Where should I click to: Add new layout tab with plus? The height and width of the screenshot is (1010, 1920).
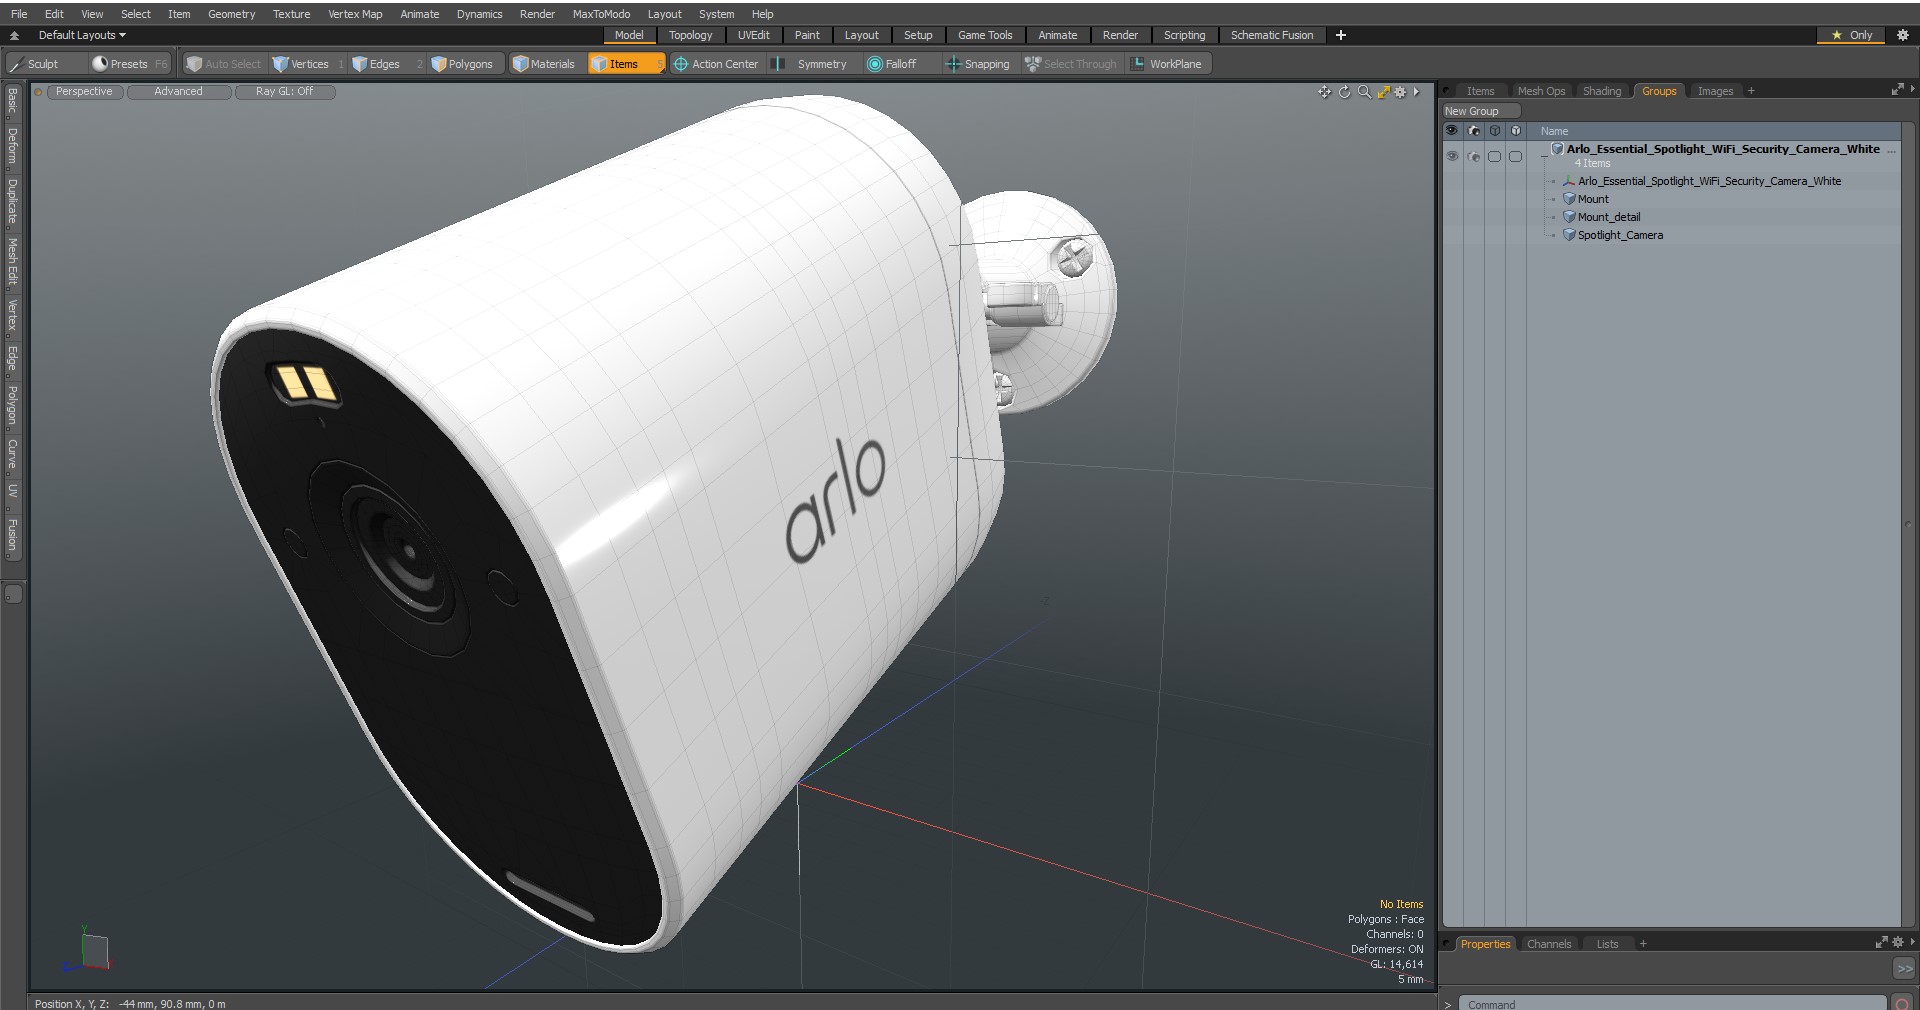click(1341, 35)
